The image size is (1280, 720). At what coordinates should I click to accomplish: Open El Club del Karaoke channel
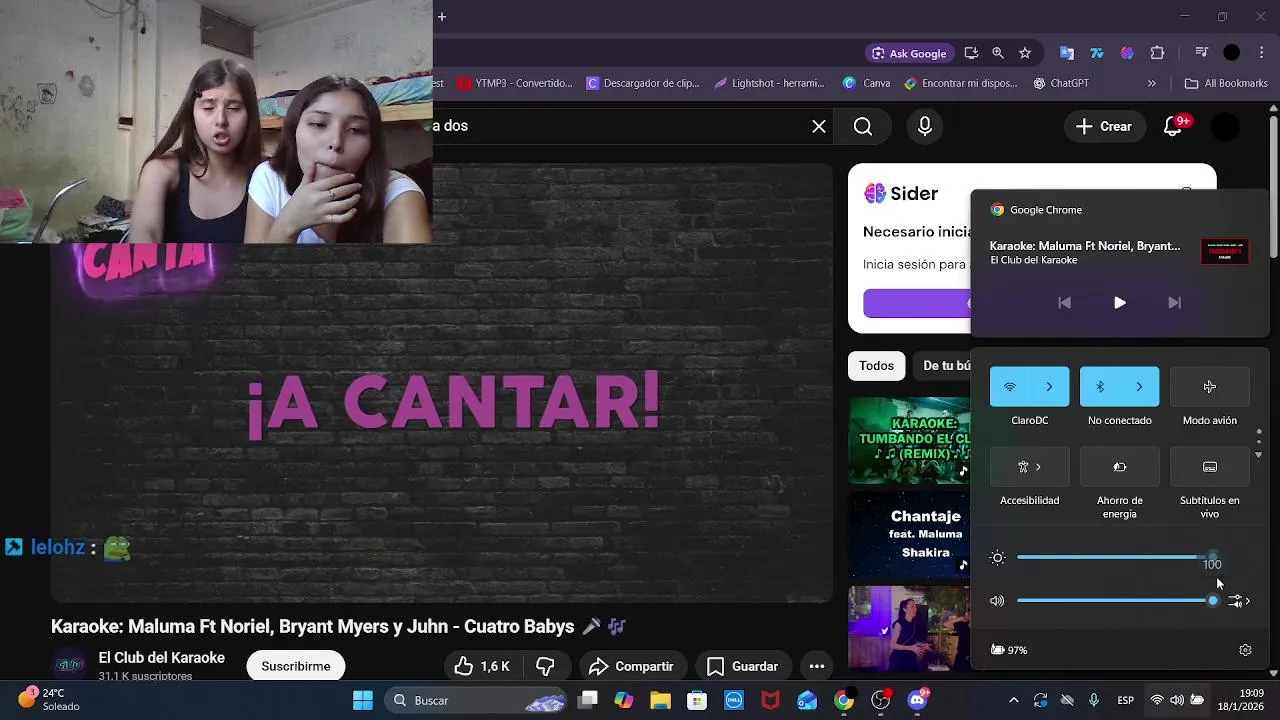(162, 658)
